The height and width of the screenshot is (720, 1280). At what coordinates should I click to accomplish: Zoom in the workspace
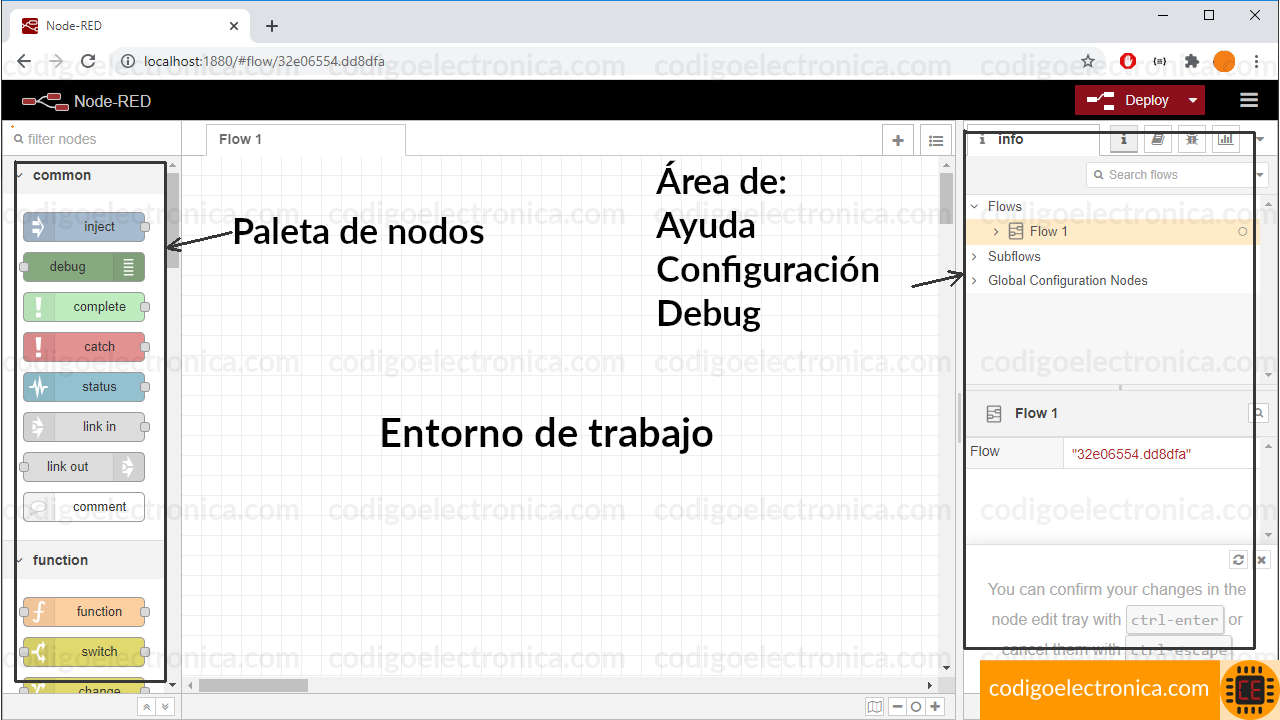click(x=935, y=707)
